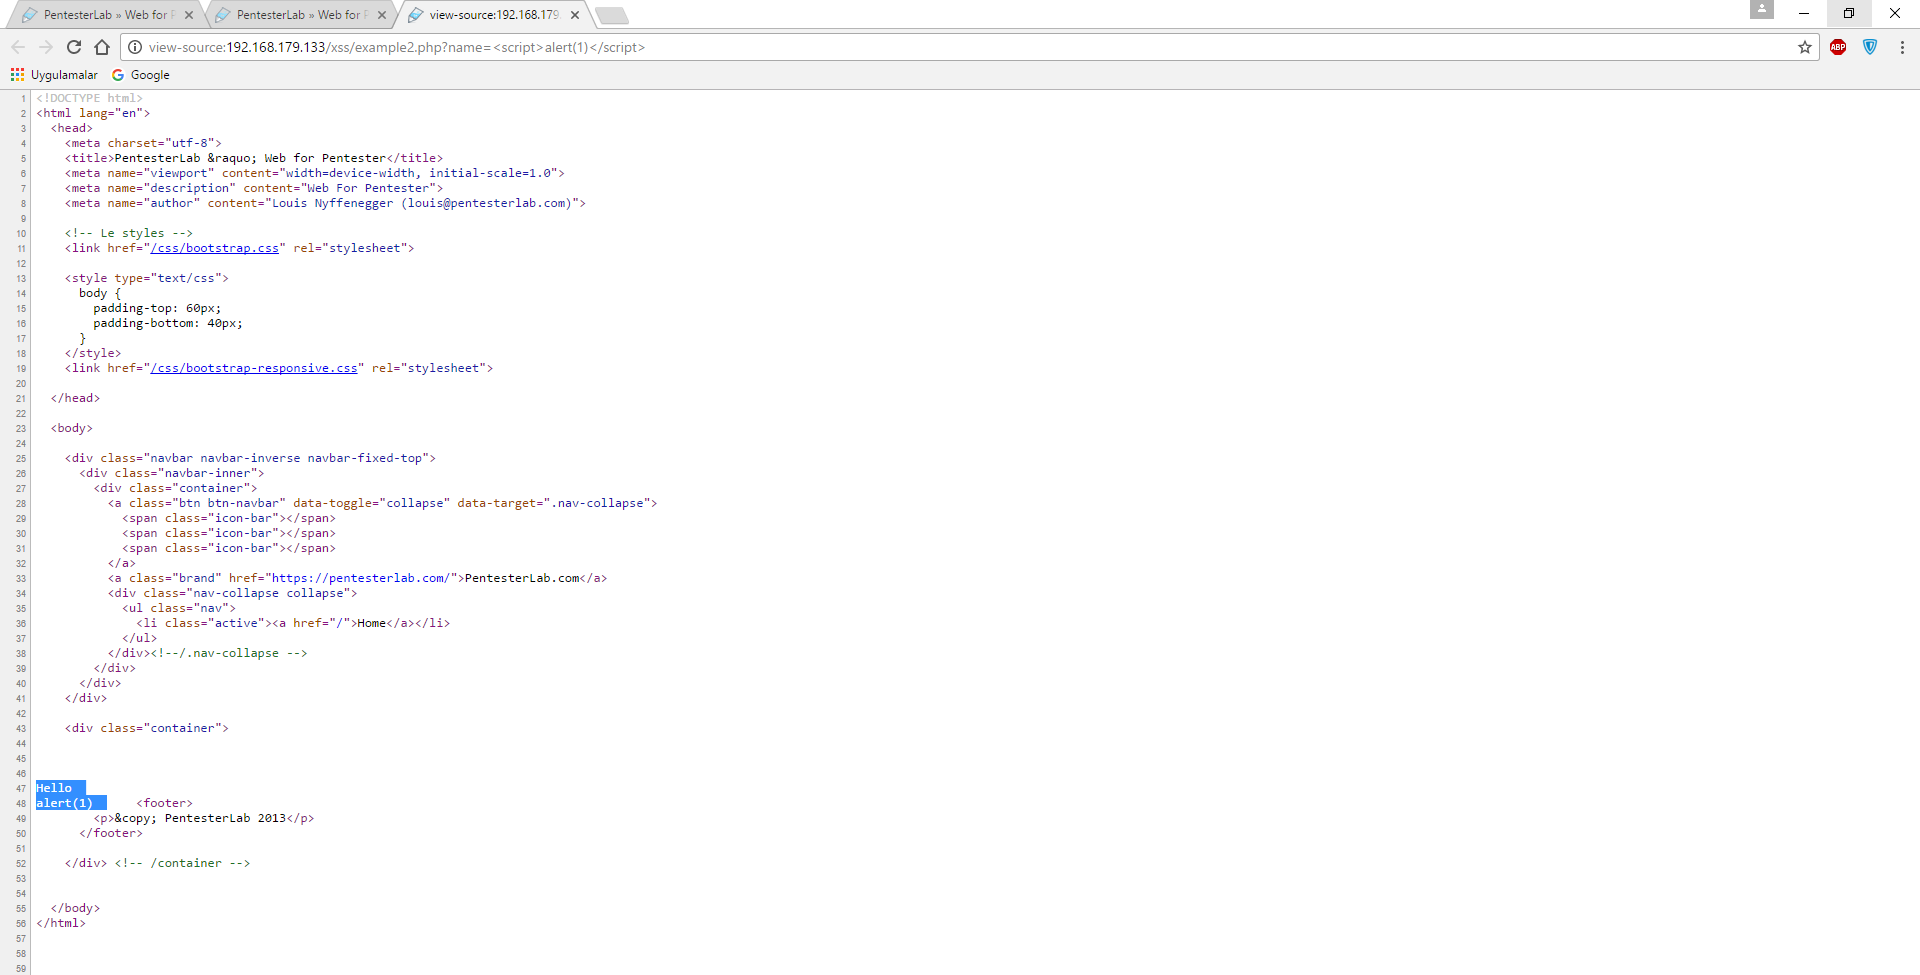
Task: Click the '<html lang="en">' line
Action: click(x=93, y=113)
